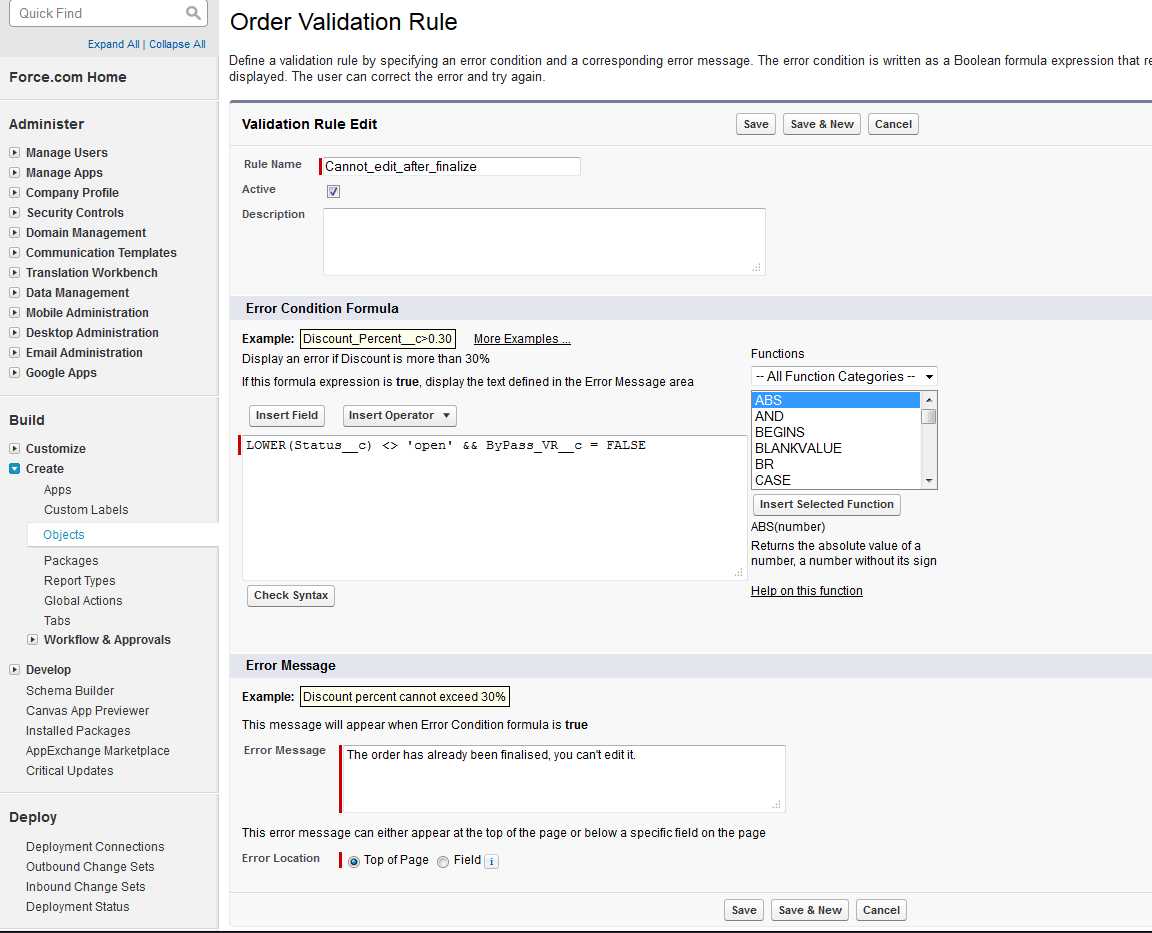Click bottom Save button
Screen dimensions: 1152x933
(744, 910)
